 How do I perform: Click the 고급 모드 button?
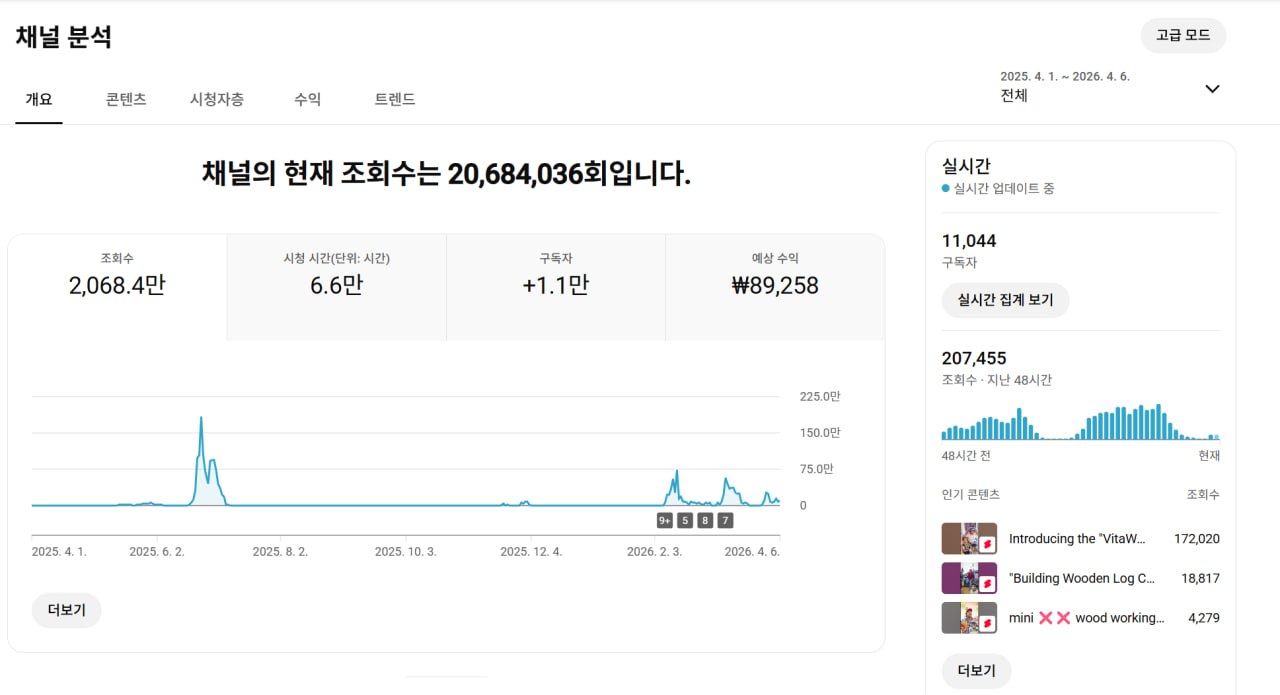[1183, 35]
